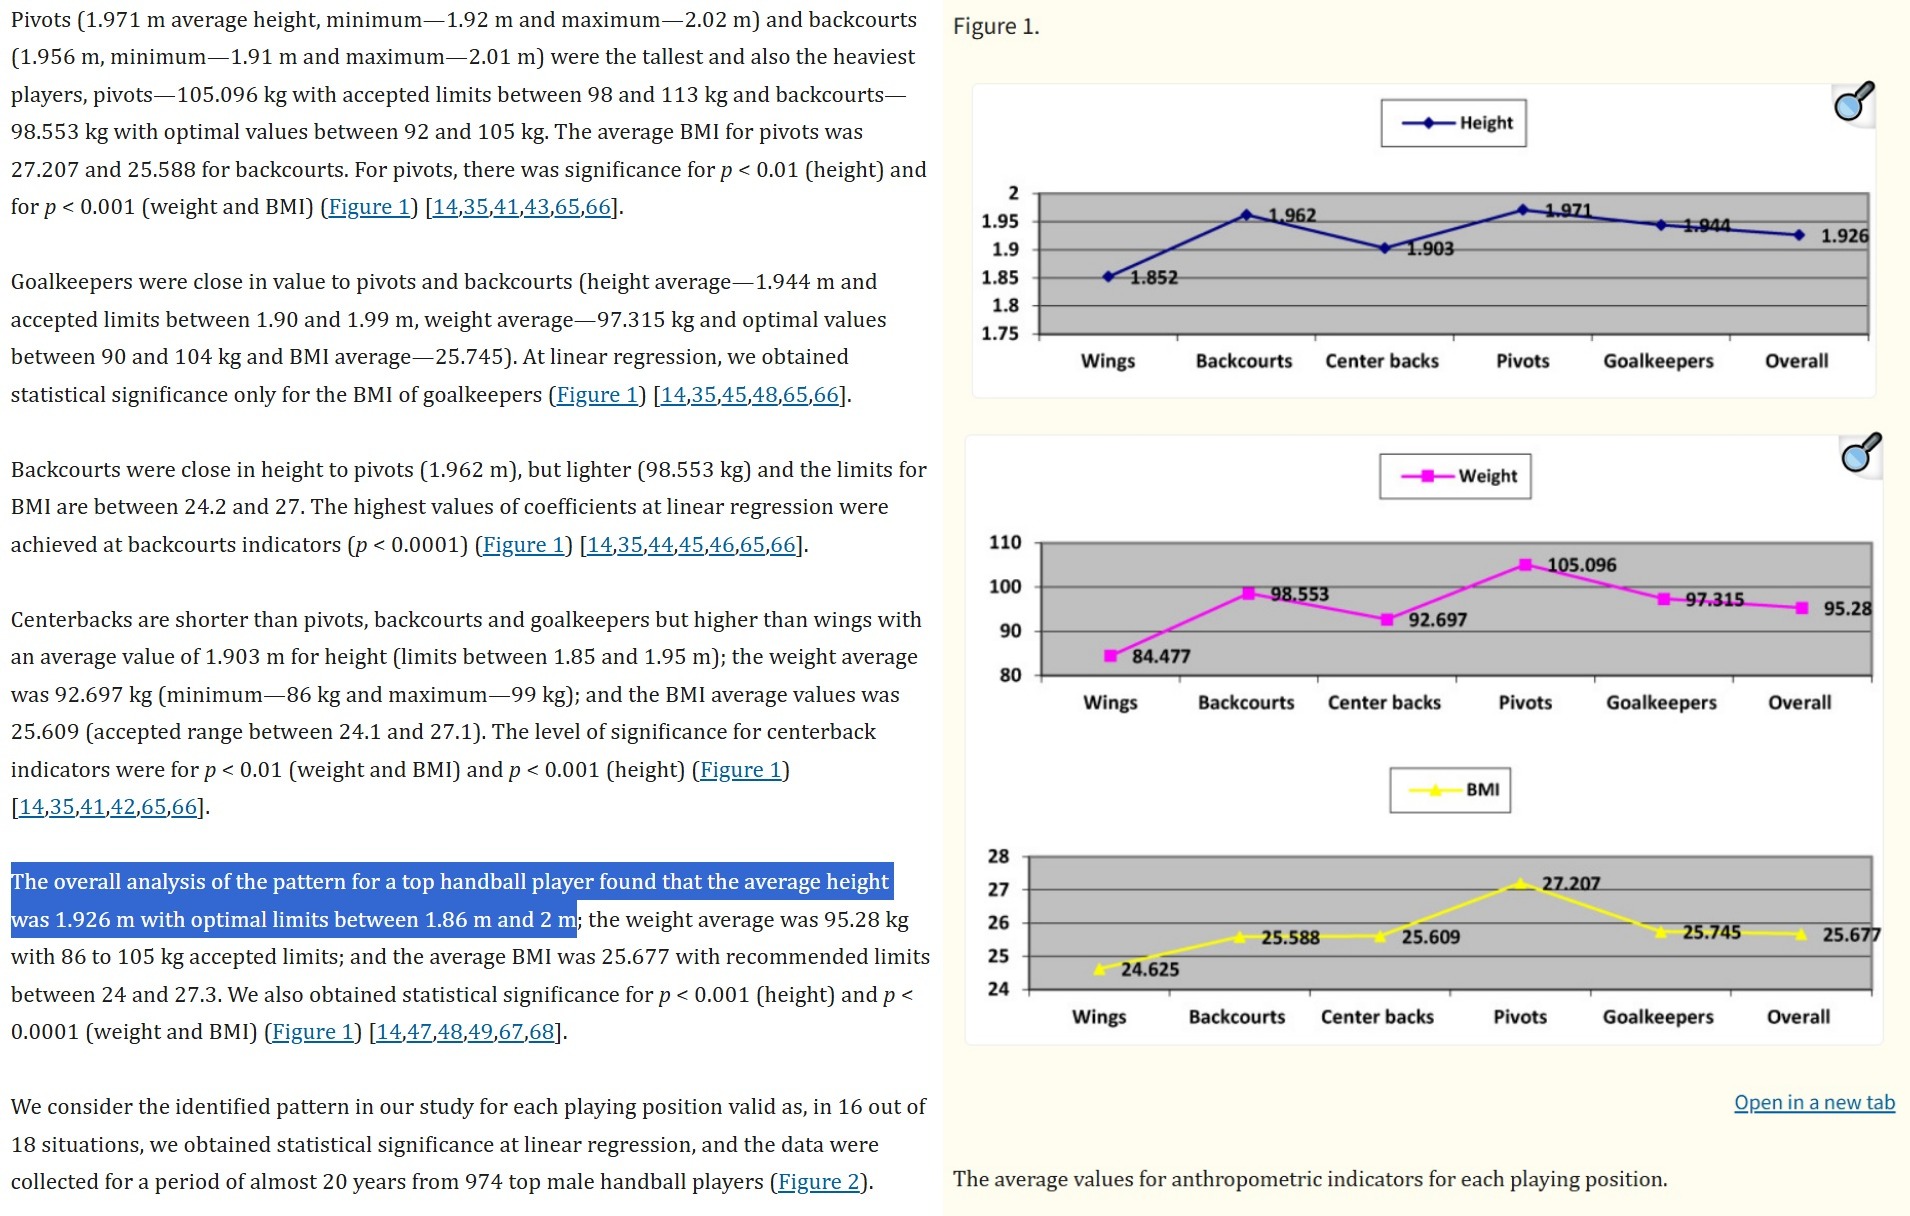1910x1216 pixels.
Task: Go to citation reference 46
Action: pos(722,545)
